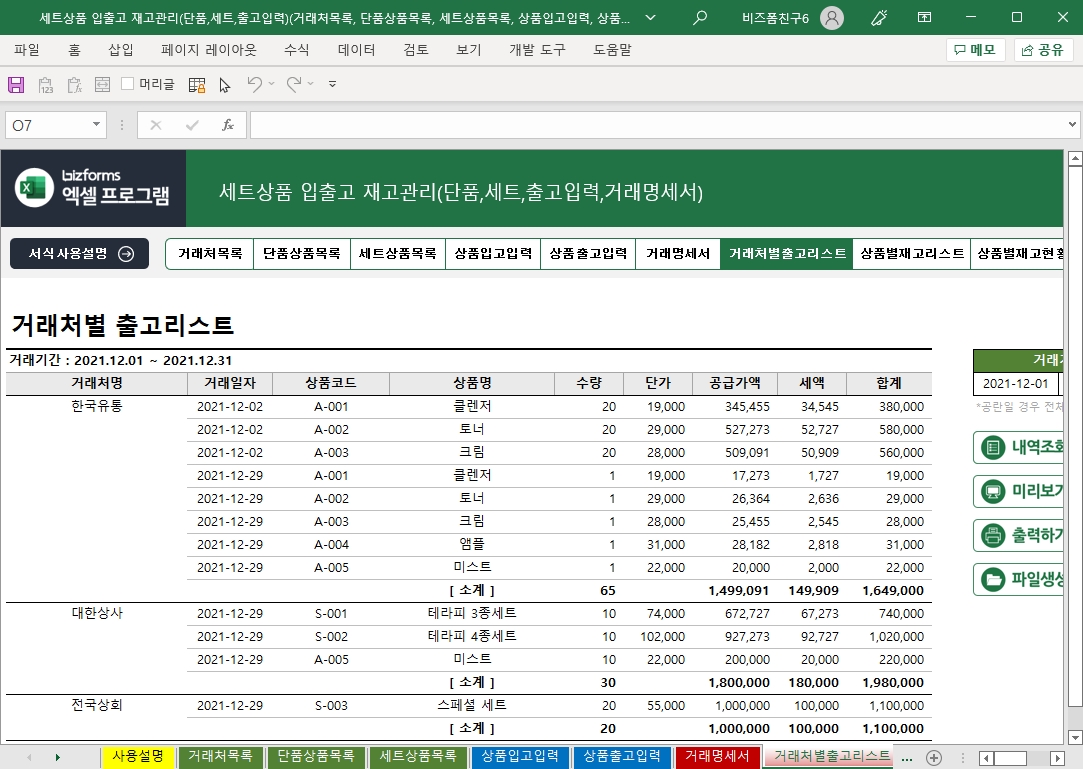Open the 거래명세서 navigation button
Viewport: 1083px width, 769px height.
pos(677,254)
